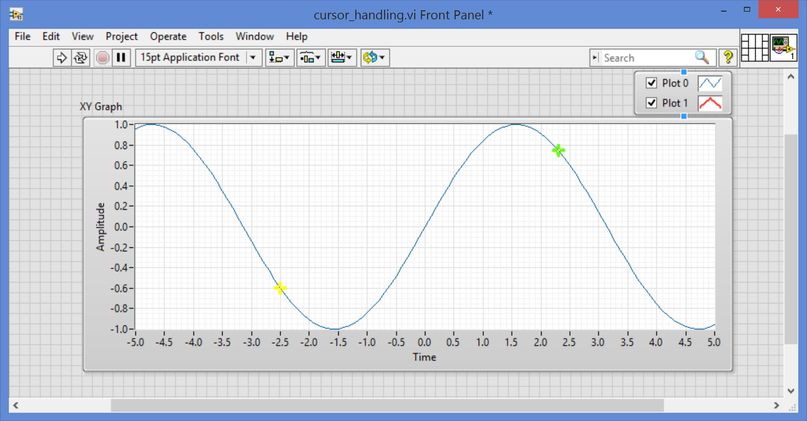This screenshot has height=421, width=807.
Task: Click the Amplitude axis label
Action: point(100,226)
